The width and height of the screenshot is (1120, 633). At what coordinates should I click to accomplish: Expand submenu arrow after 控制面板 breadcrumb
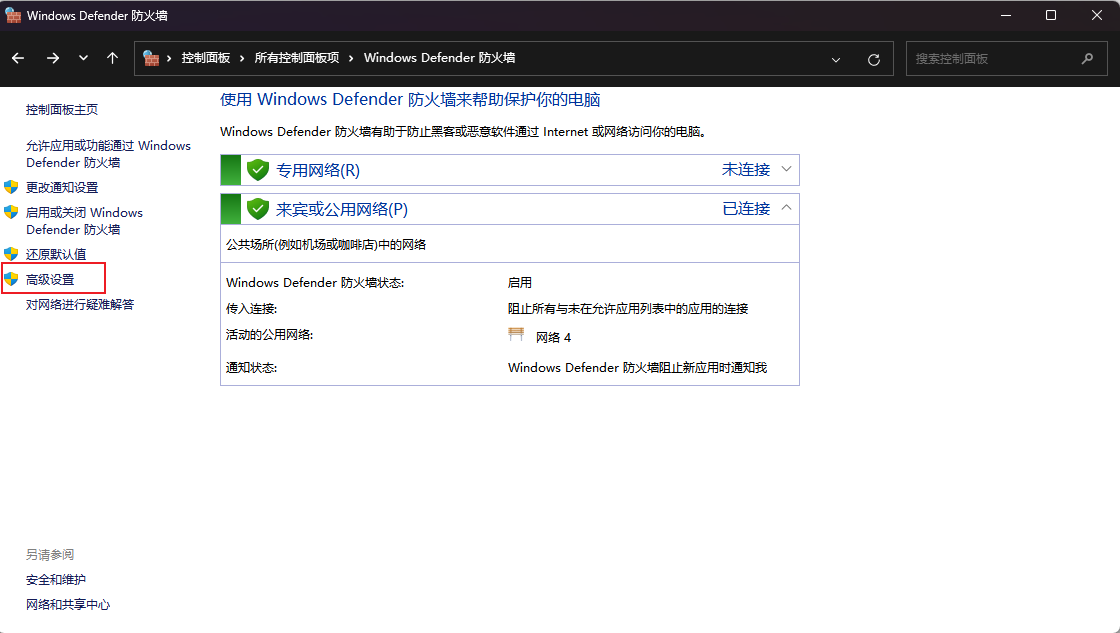pos(242,59)
